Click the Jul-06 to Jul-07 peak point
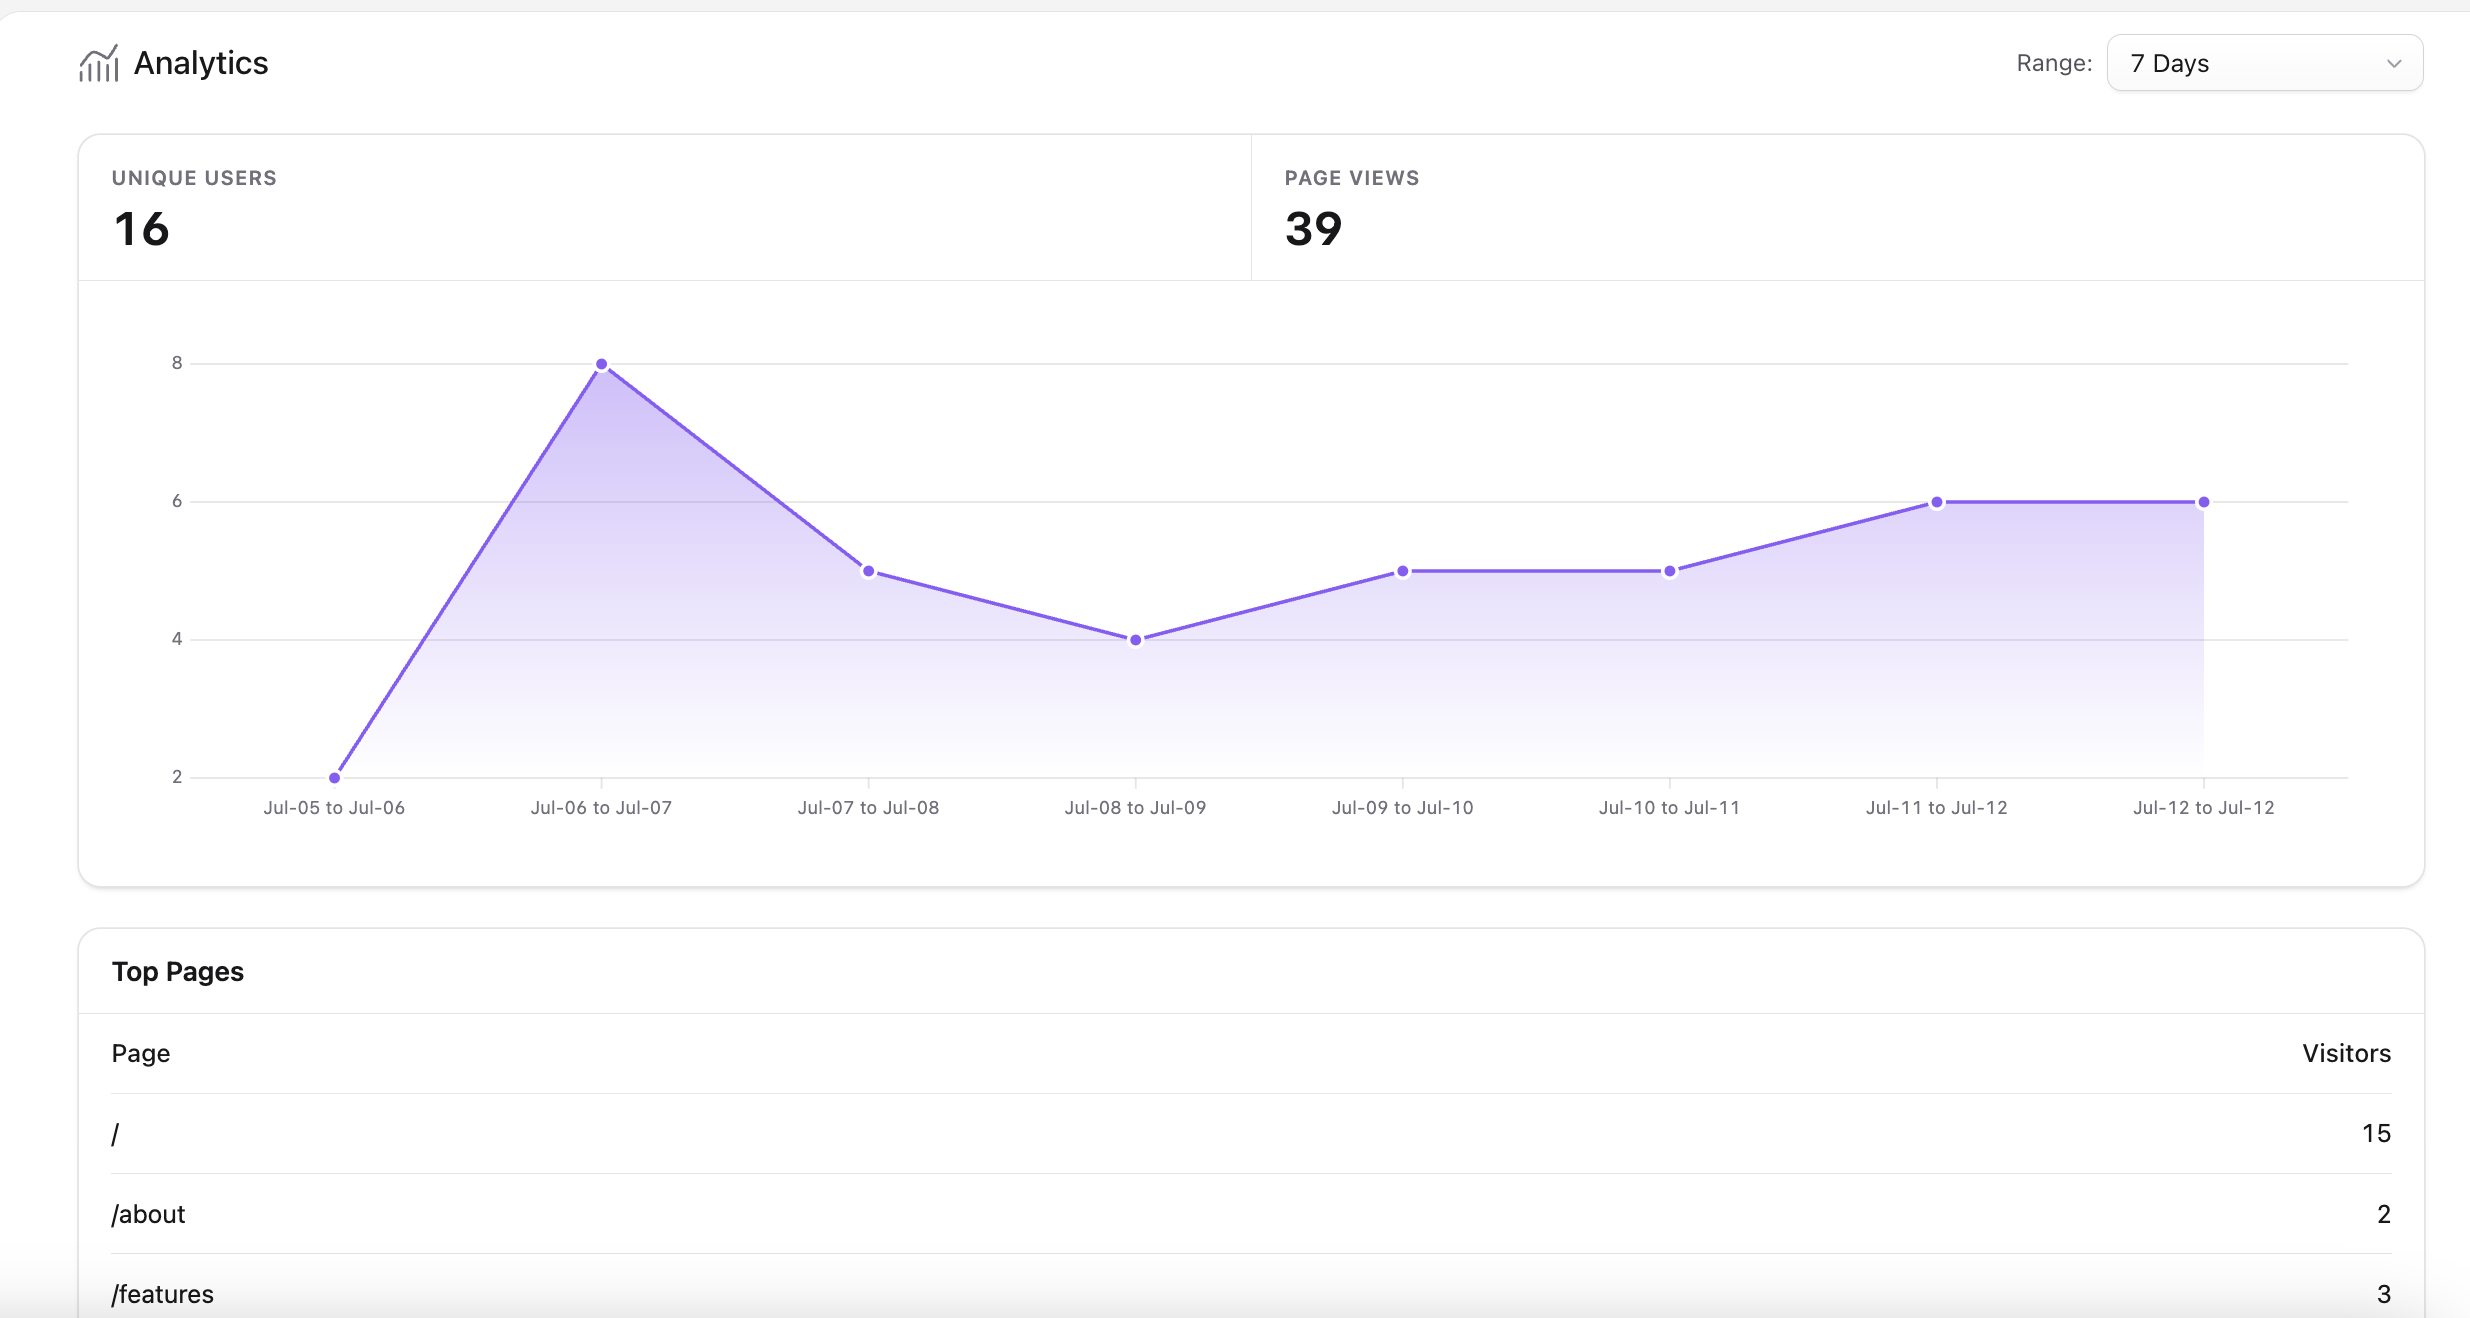 click(x=601, y=364)
